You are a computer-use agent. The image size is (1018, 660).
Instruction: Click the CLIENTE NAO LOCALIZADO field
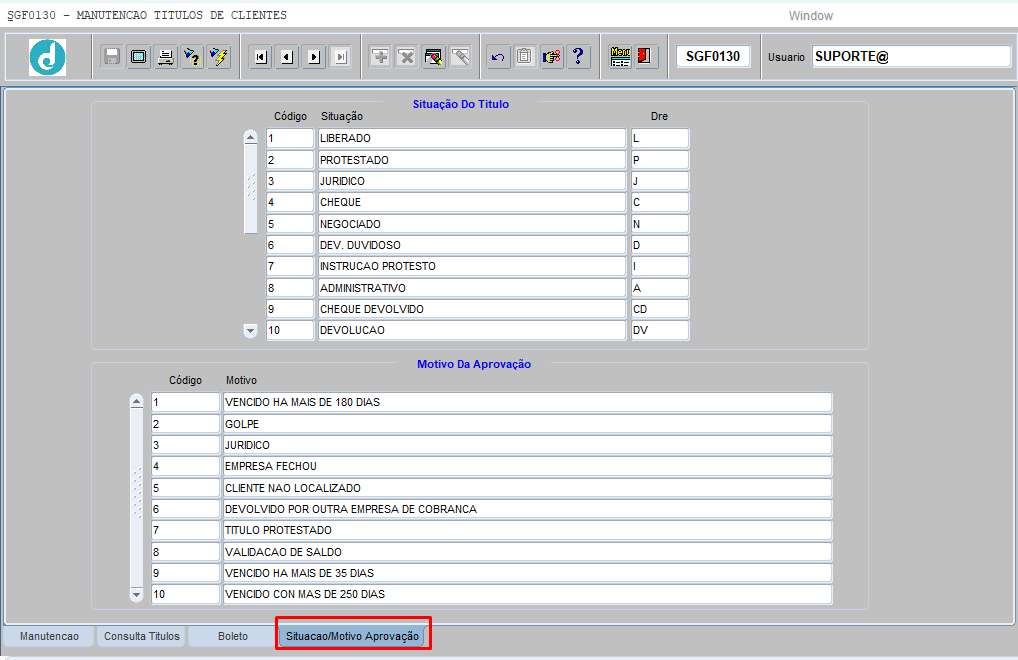[x=527, y=488]
